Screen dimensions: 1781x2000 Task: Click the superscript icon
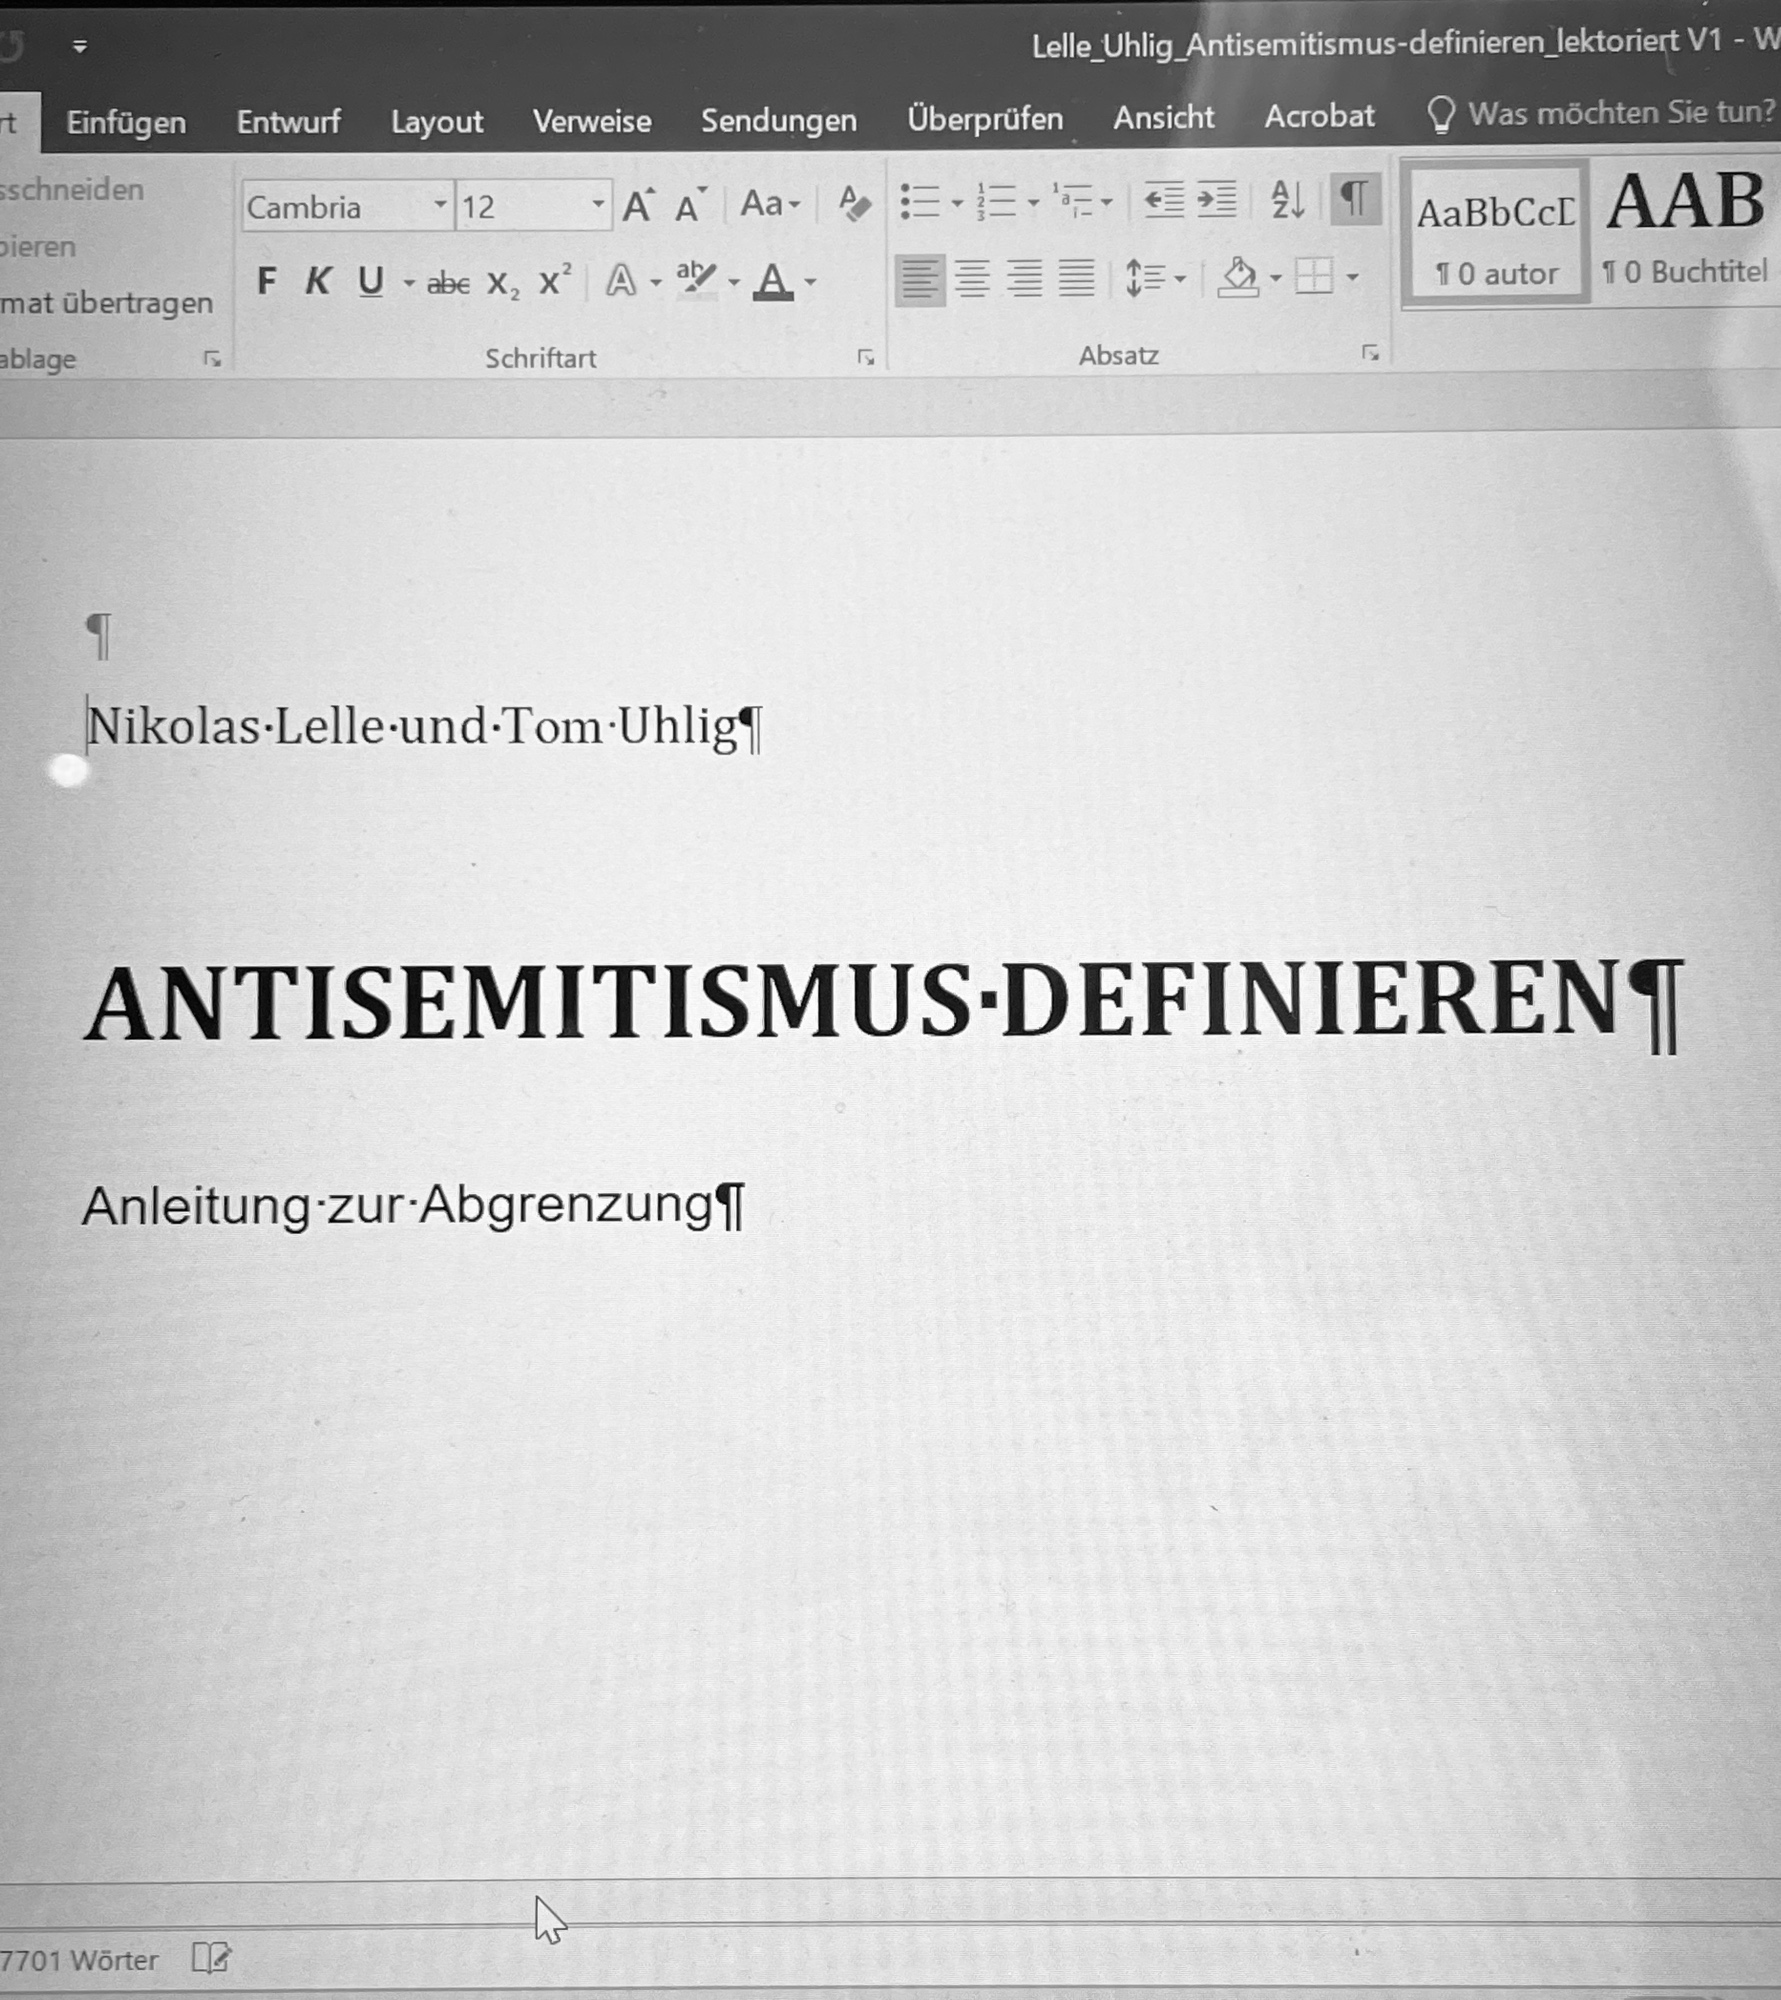coord(554,282)
